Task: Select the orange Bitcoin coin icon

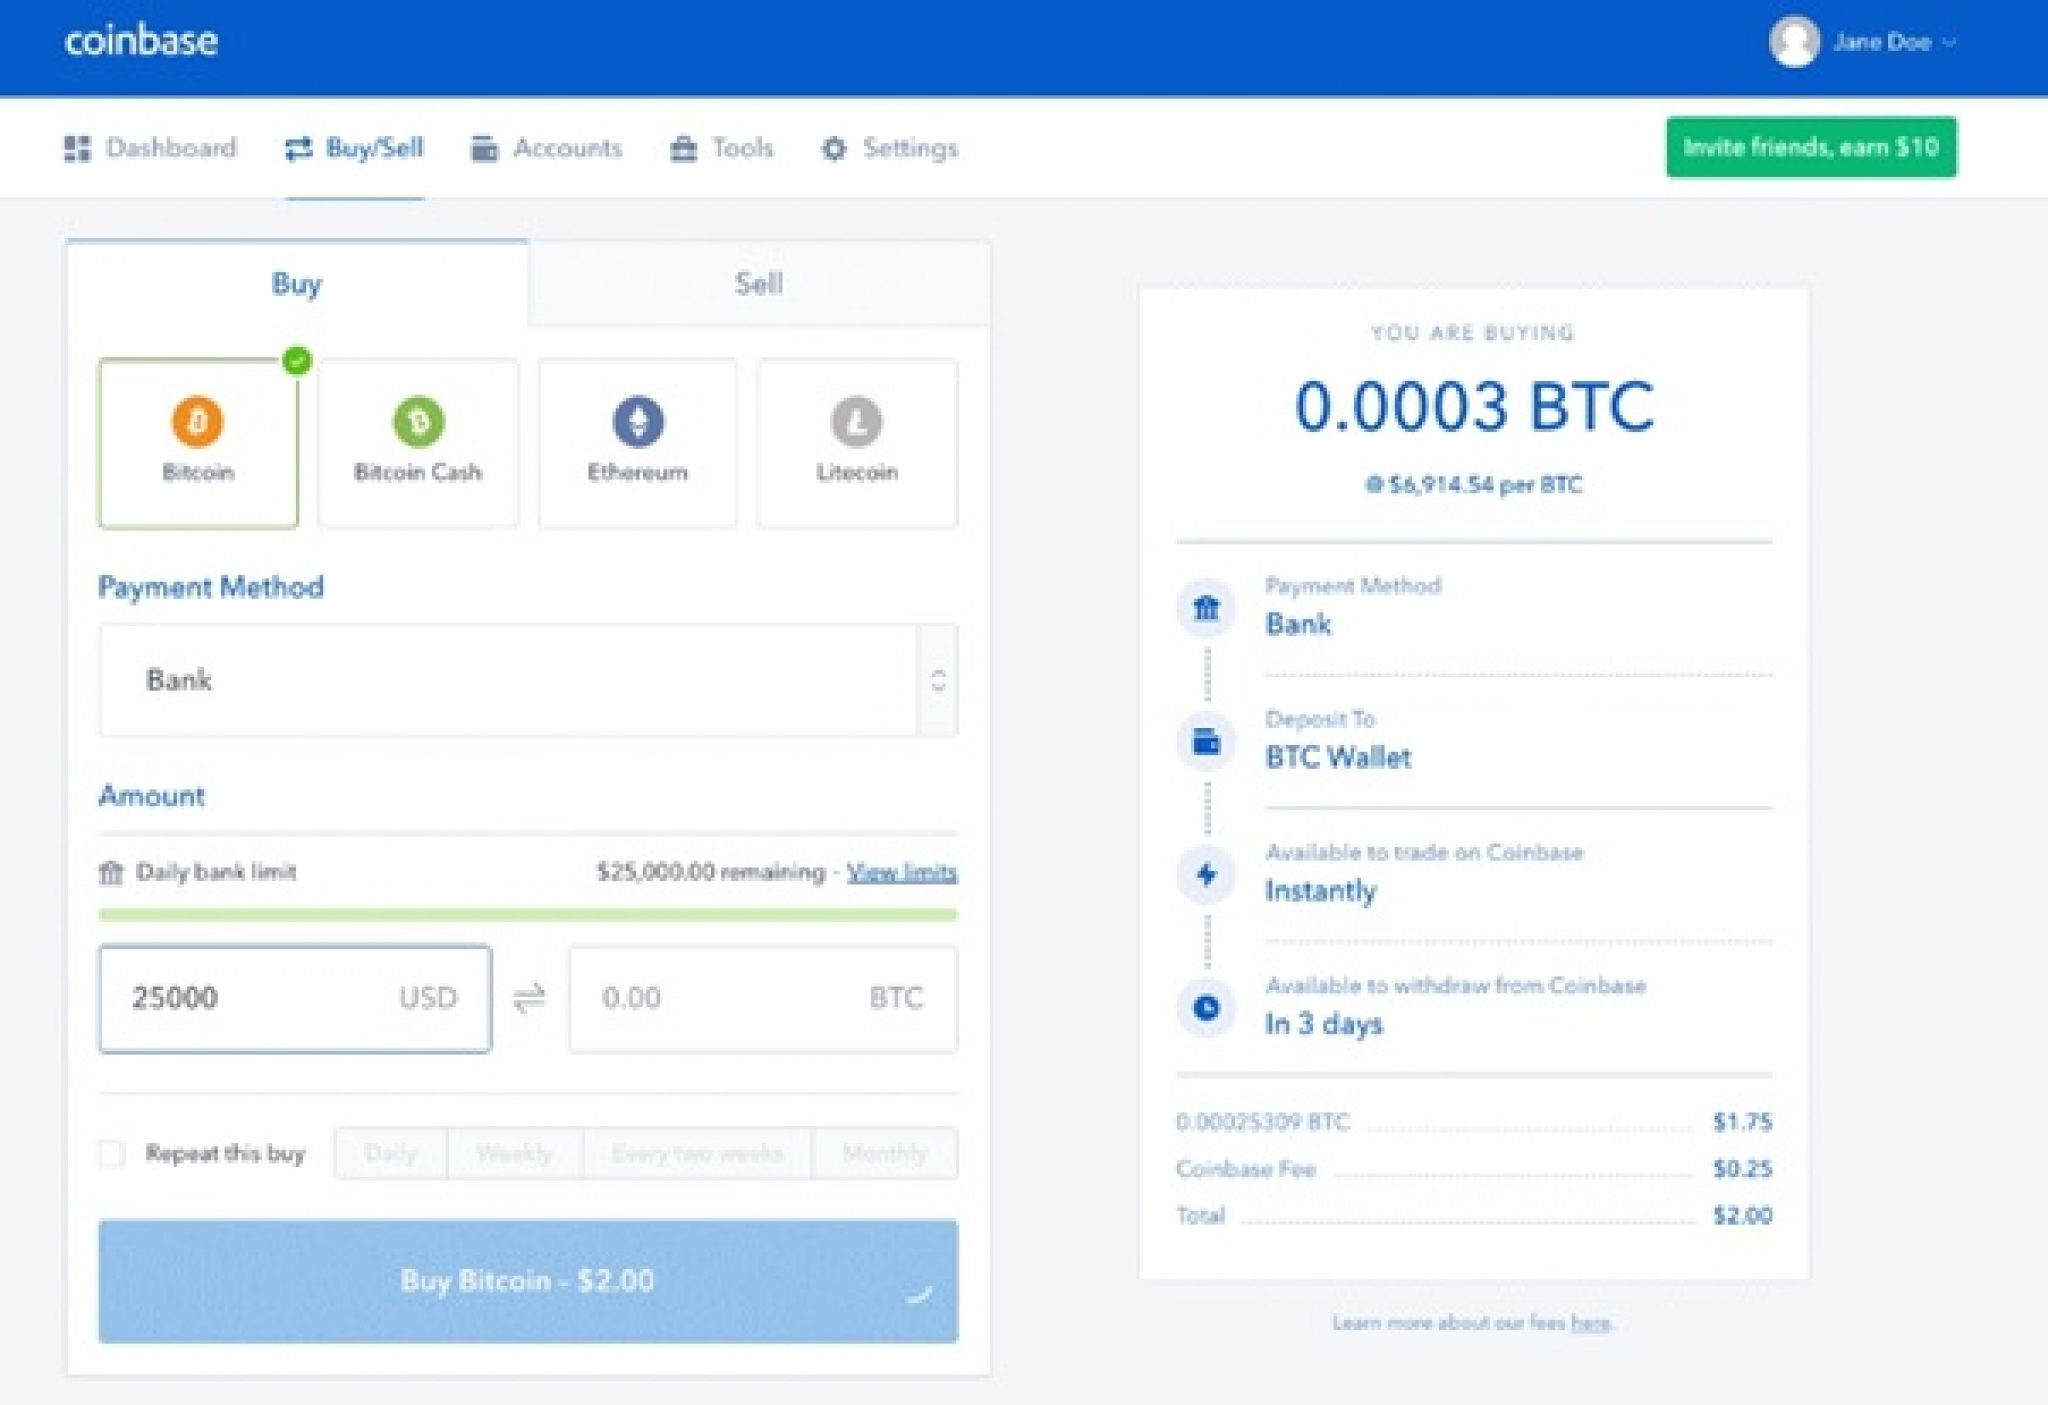Action: coord(198,421)
